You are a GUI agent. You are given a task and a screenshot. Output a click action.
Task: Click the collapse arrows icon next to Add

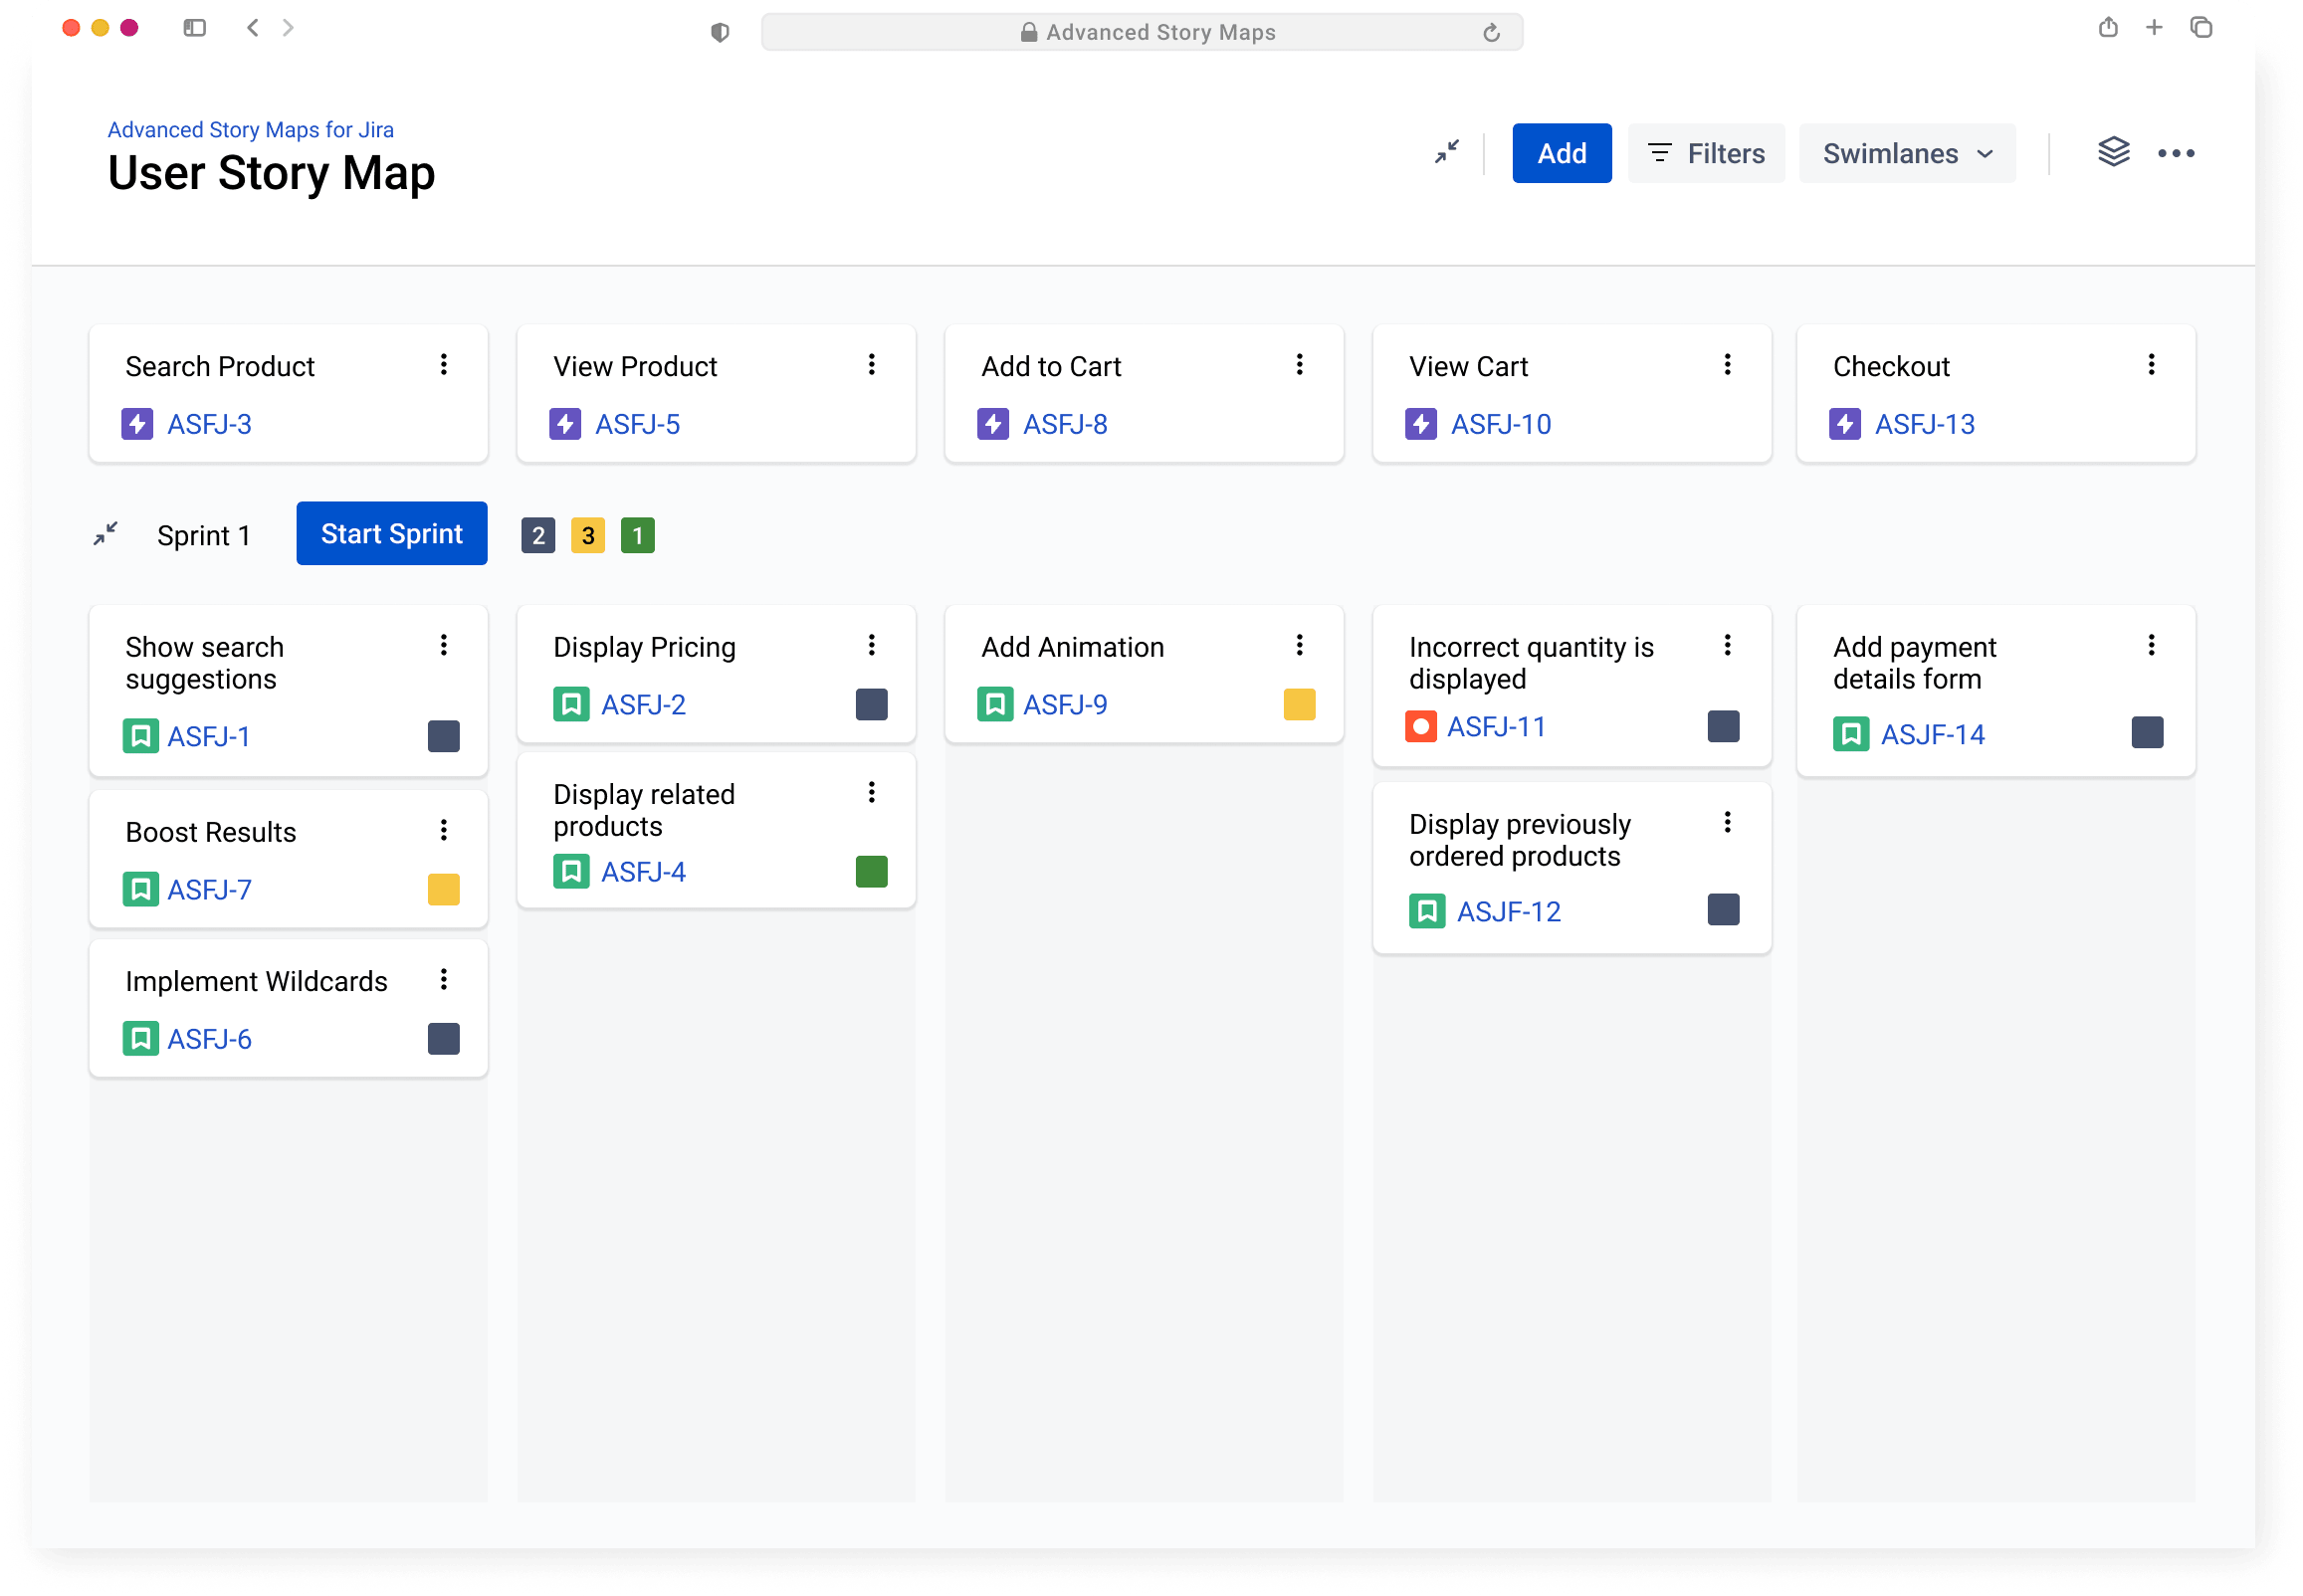[x=1446, y=152]
